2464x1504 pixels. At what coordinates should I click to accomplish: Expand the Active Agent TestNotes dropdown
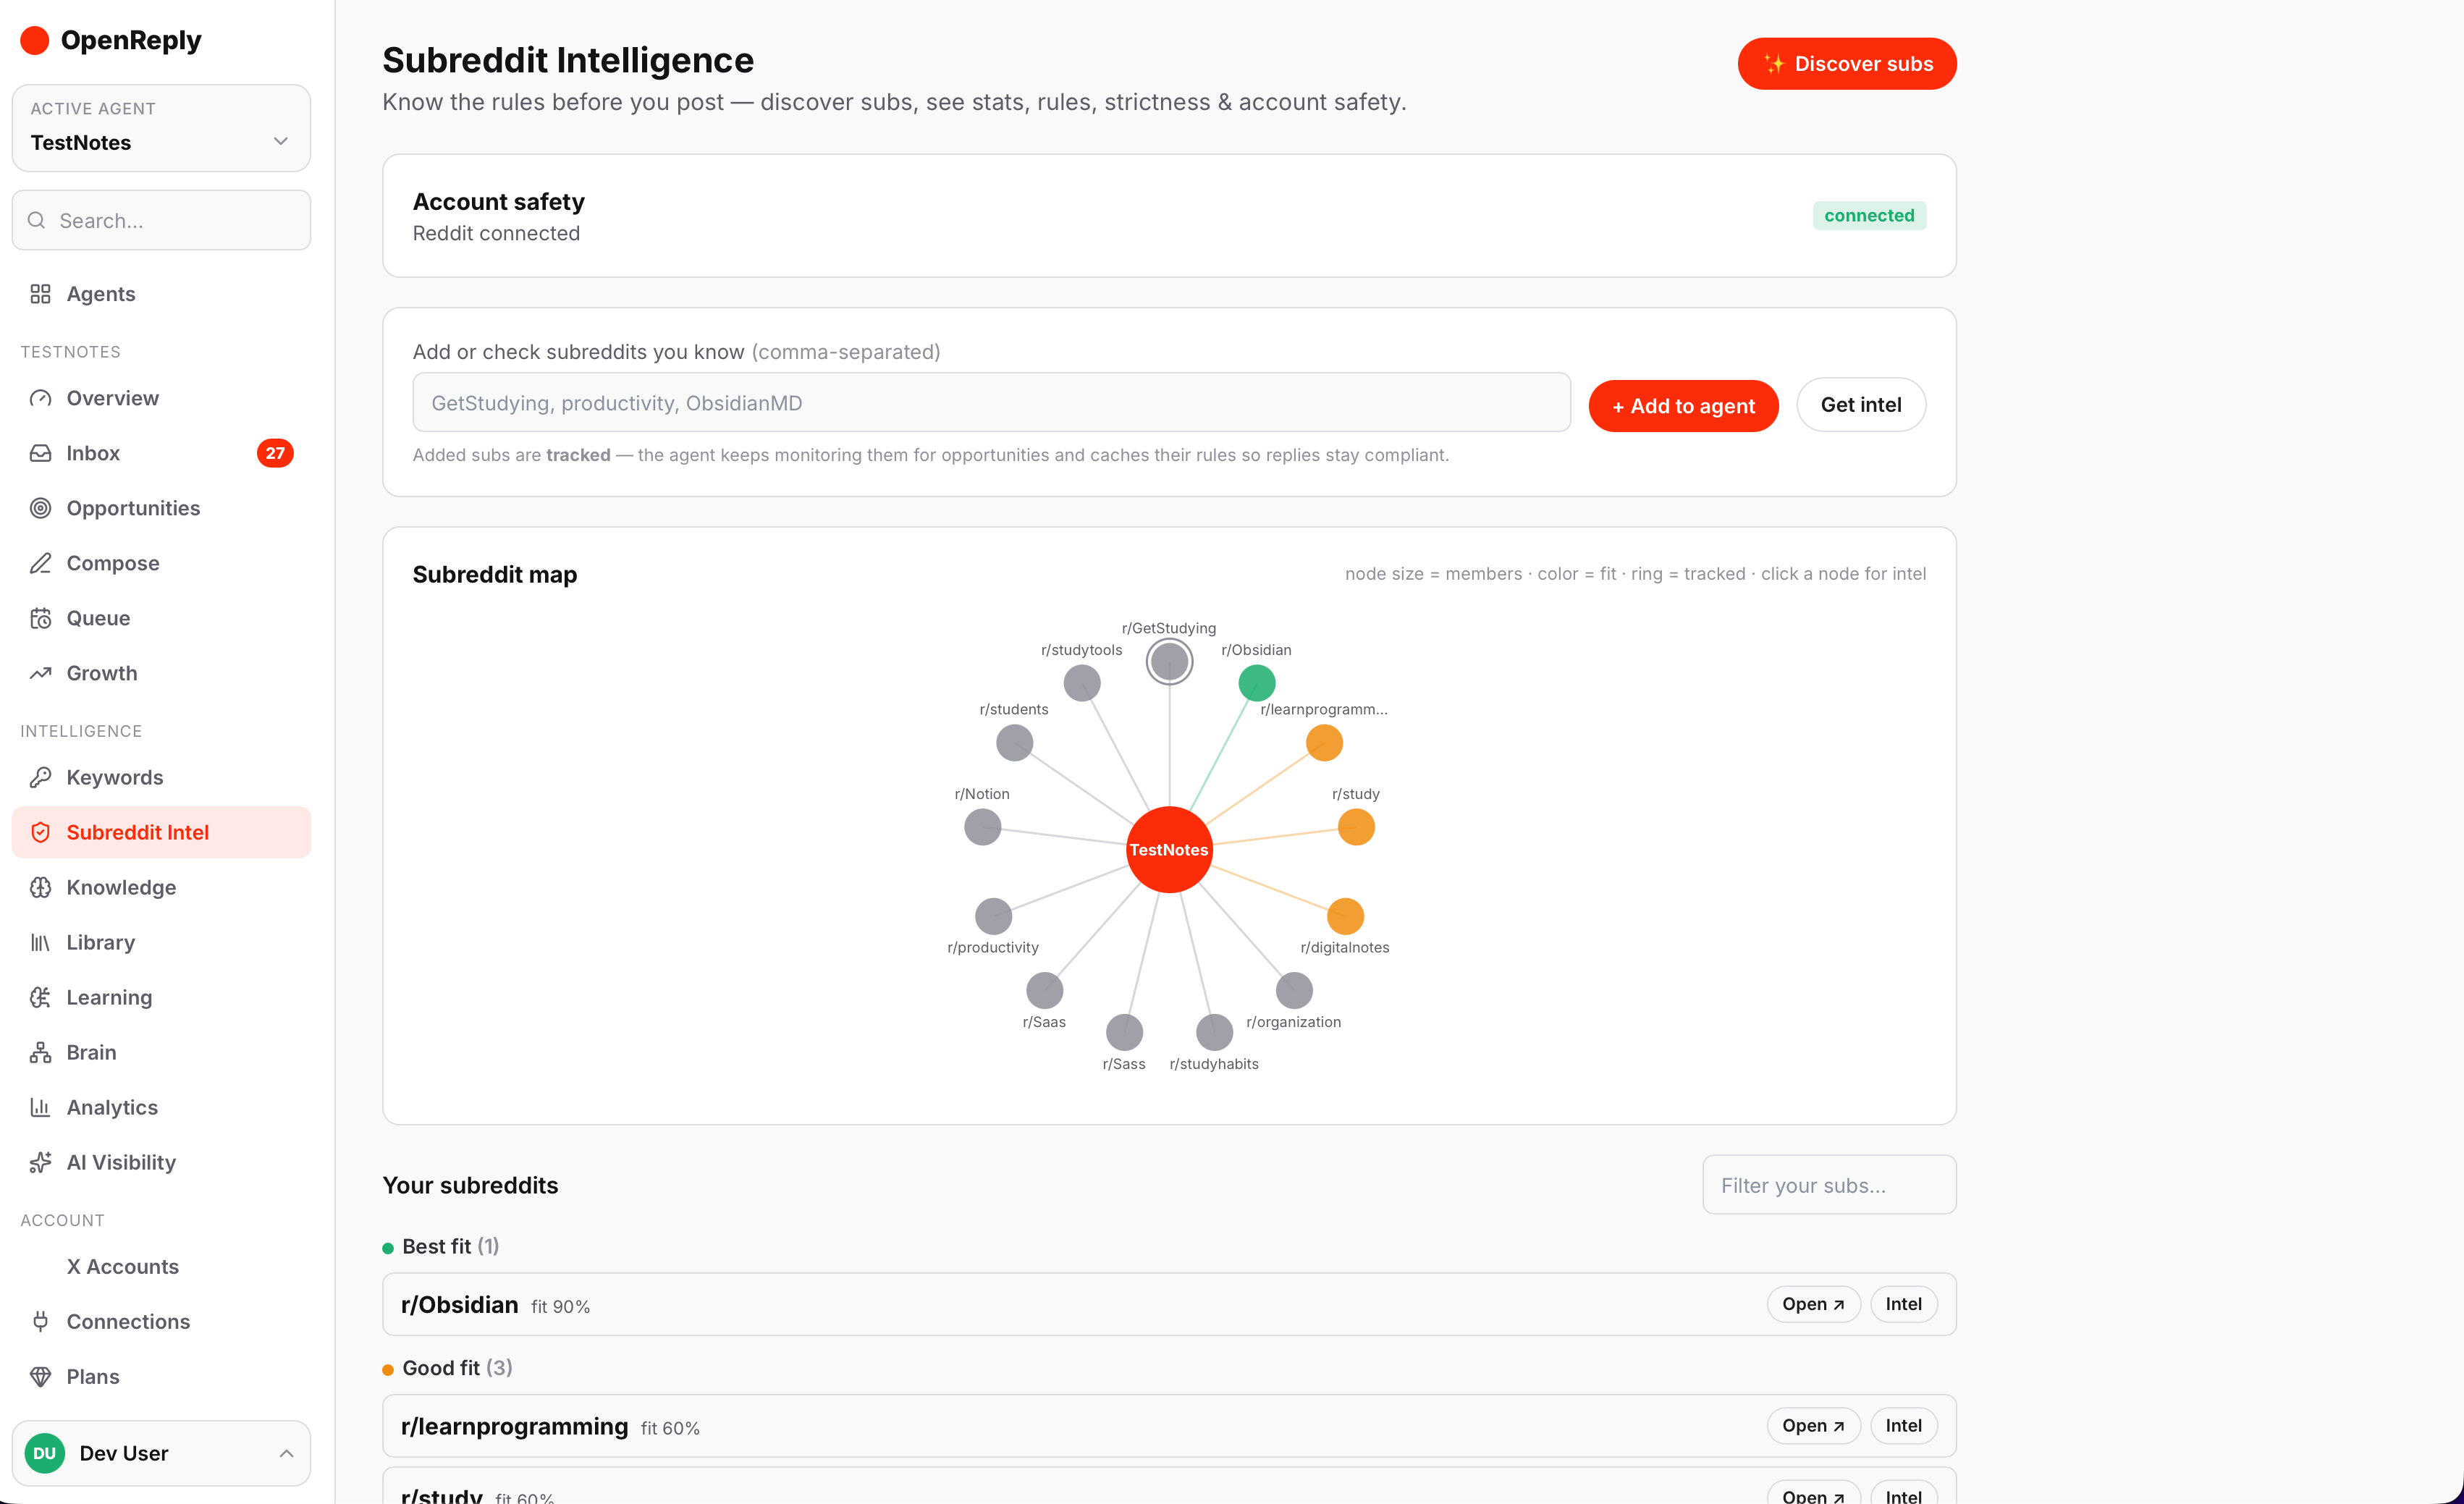(x=161, y=128)
